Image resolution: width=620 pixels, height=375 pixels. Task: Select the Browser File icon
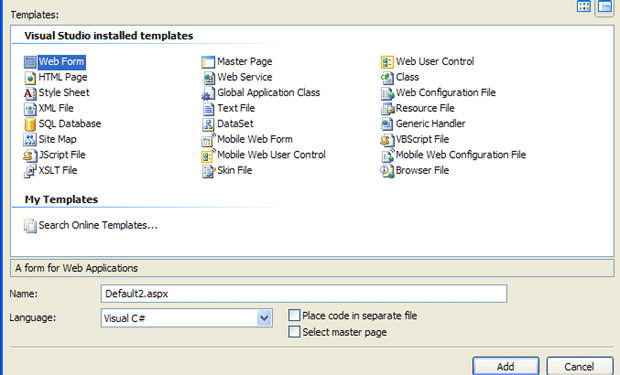pos(387,170)
